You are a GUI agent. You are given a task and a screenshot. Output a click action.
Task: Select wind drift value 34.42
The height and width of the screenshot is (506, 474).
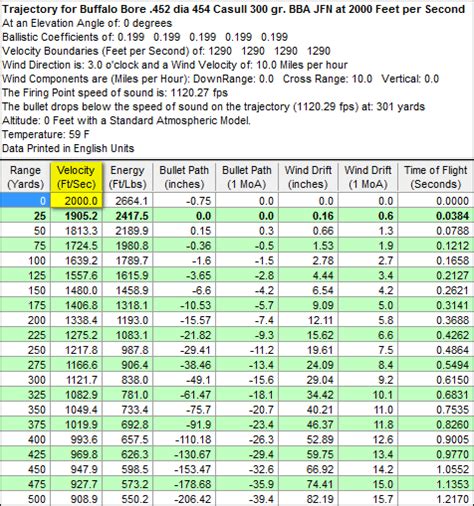click(x=308, y=395)
